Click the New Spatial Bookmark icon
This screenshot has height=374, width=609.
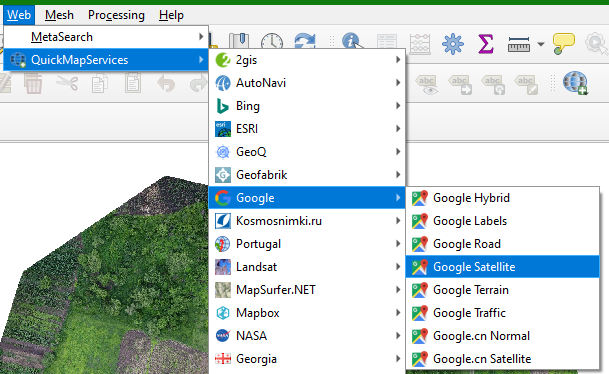click(x=239, y=40)
